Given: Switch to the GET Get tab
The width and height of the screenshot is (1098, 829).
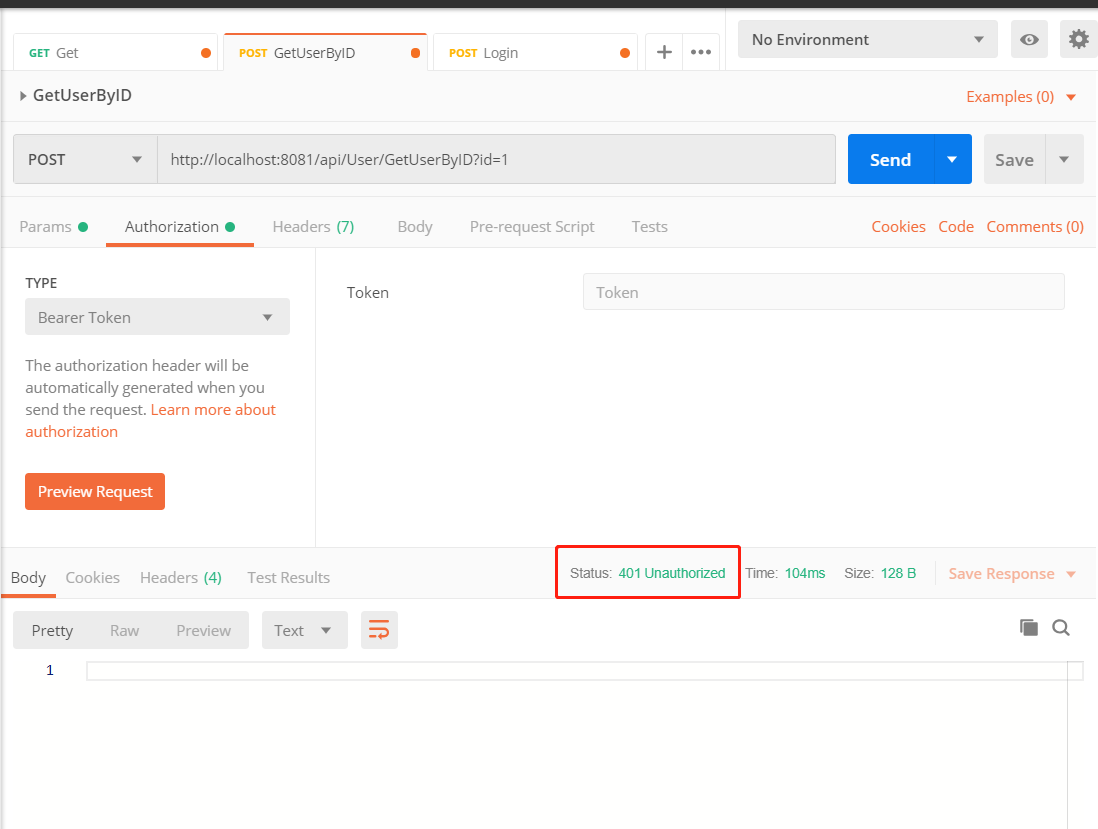Looking at the screenshot, I should coord(116,53).
